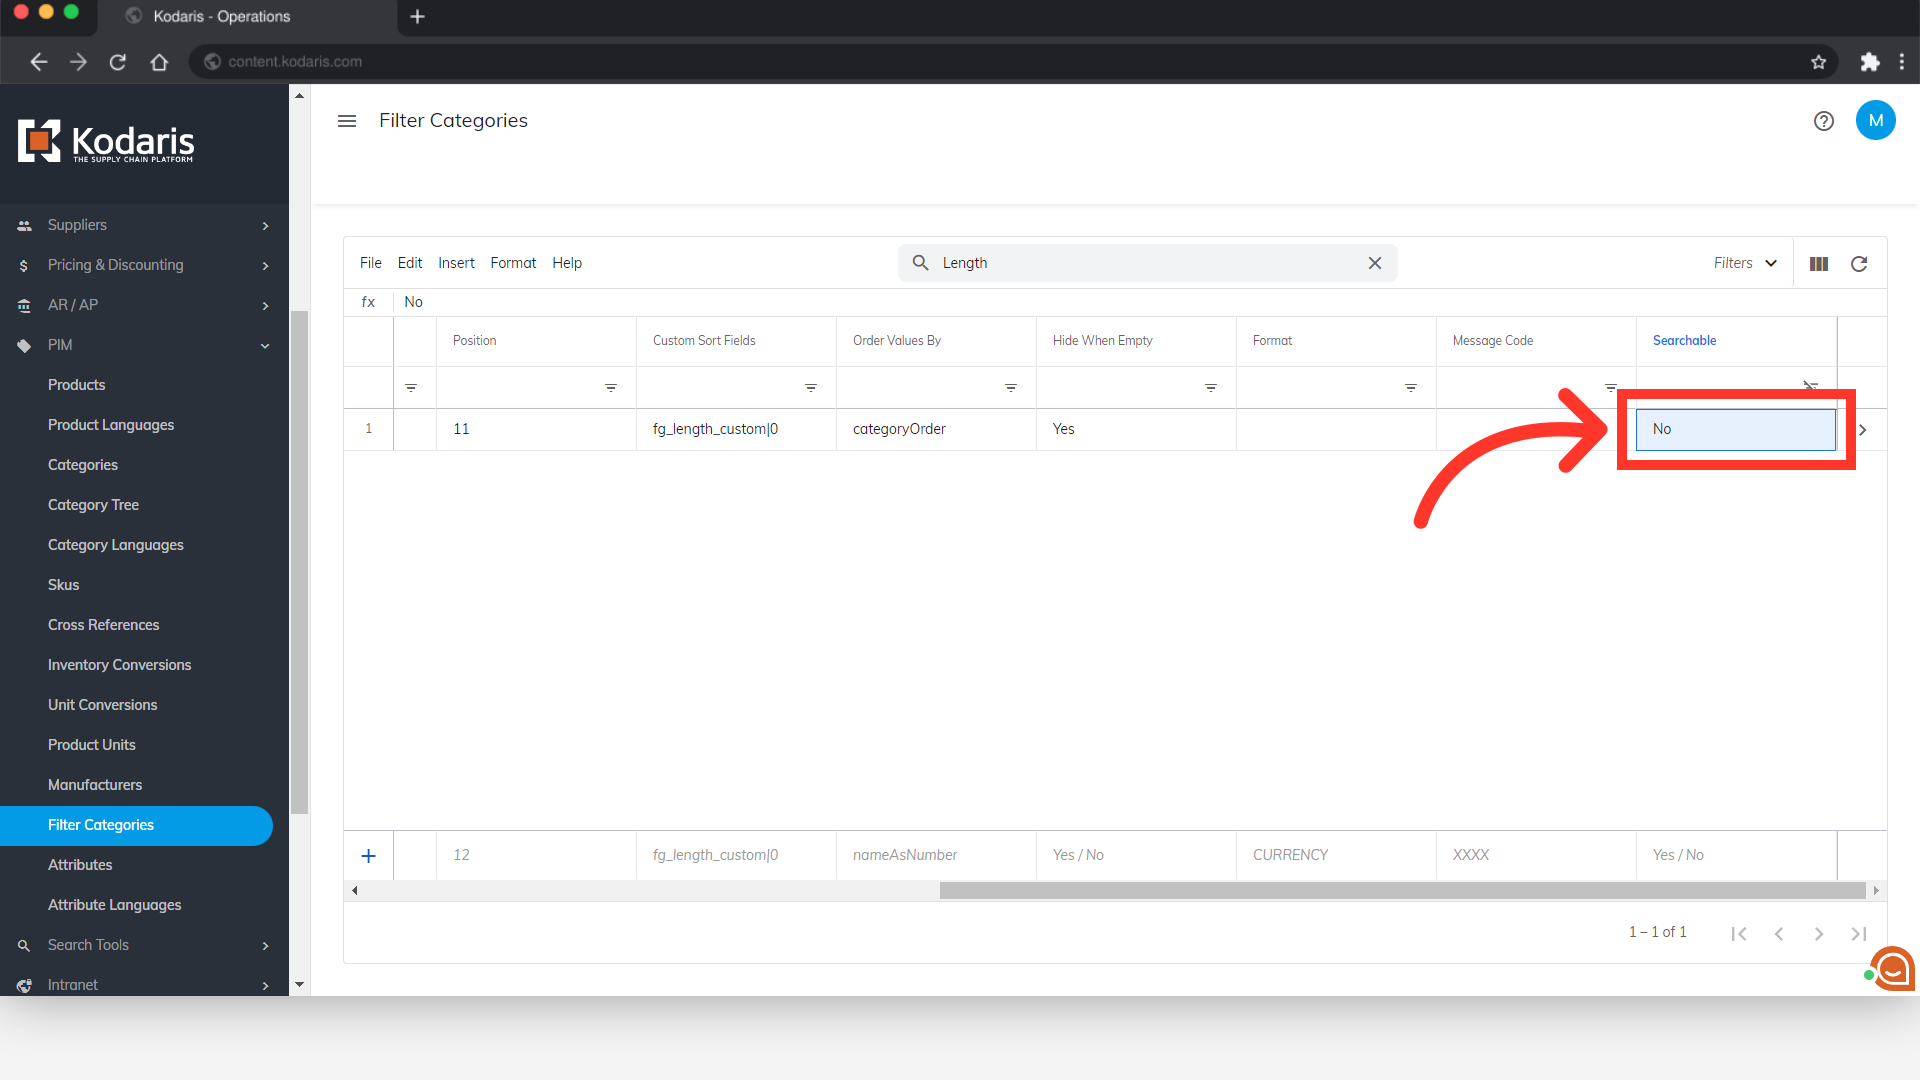Click the column chooser icon
Viewport: 1920px width, 1080px height.
pyautogui.click(x=1818, y=264)
